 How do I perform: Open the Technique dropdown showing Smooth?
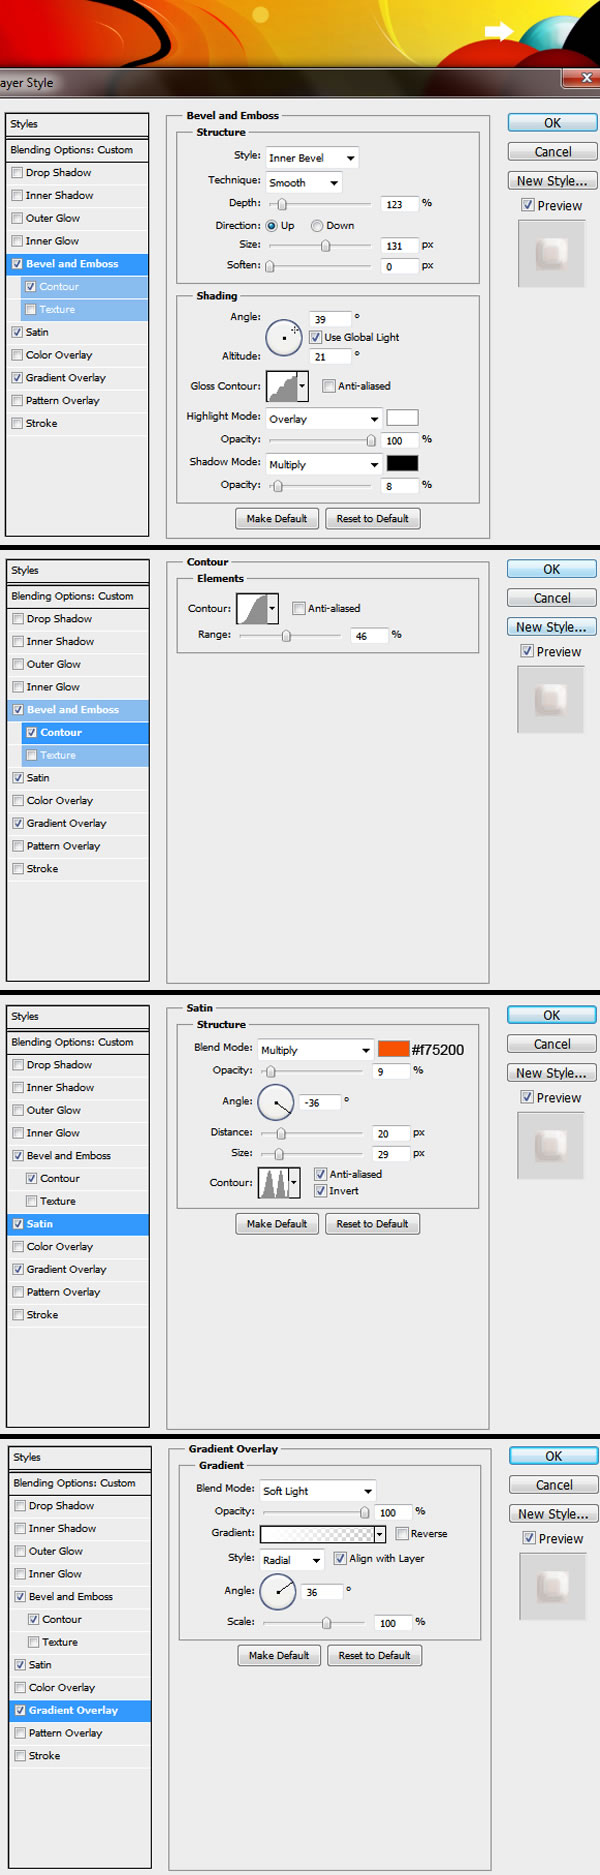tap(304, 183)
